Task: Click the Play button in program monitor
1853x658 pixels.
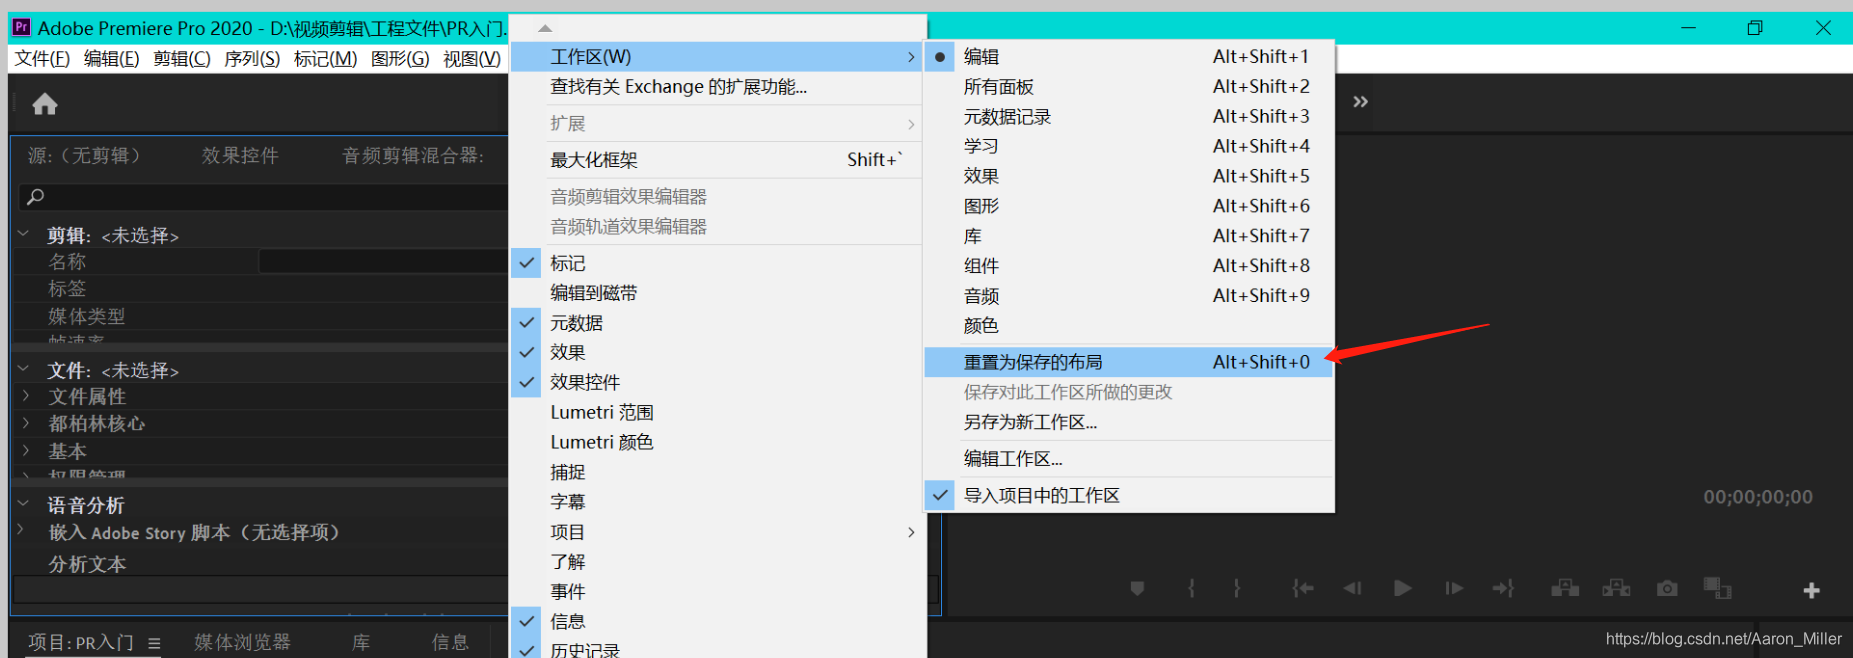Action: click(1403, 589)
